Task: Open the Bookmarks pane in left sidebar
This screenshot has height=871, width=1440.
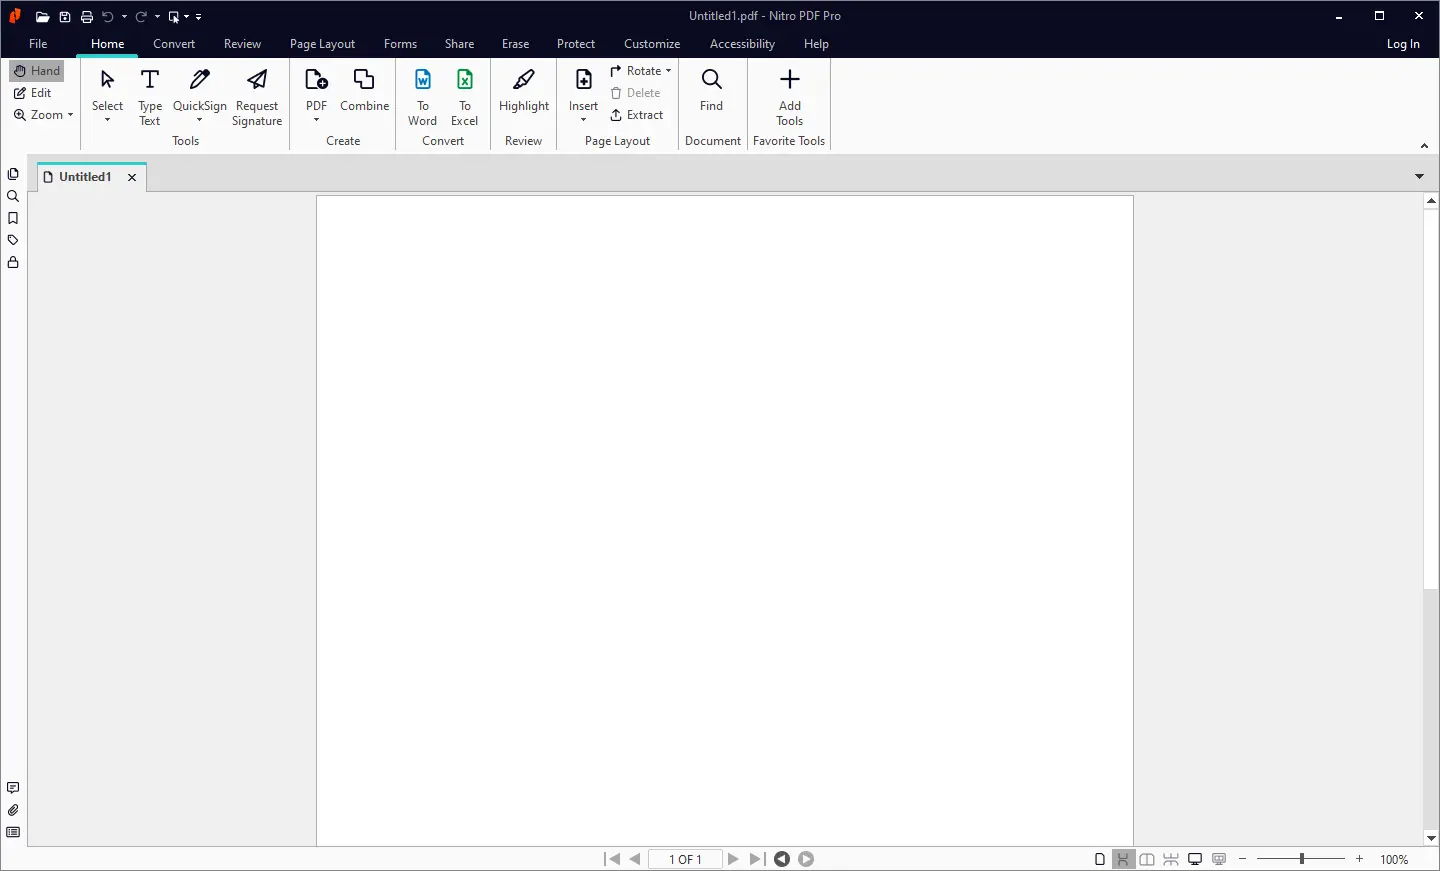Action: [13, 218]
